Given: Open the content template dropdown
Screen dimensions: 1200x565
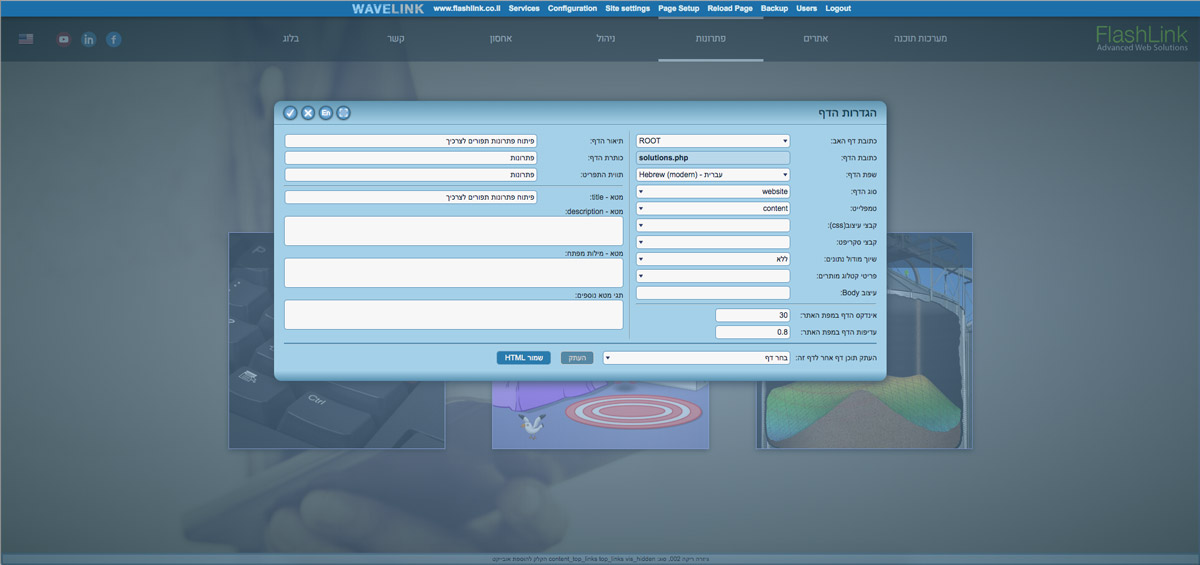Looking at the screenshot, I should [713, 208].
